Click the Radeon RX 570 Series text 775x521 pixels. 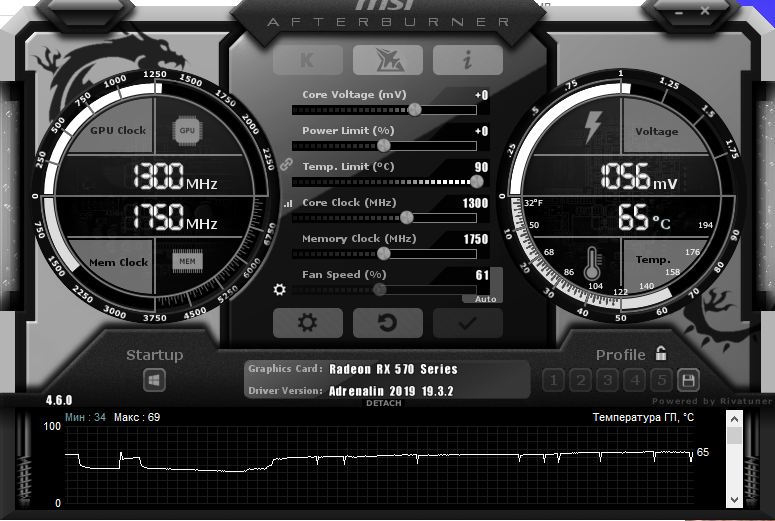(393, 369)
